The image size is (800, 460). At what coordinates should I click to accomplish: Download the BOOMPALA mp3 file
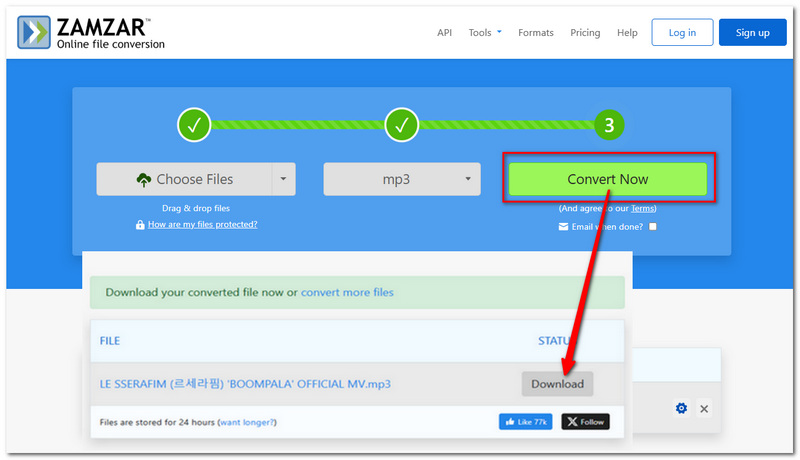557,384
